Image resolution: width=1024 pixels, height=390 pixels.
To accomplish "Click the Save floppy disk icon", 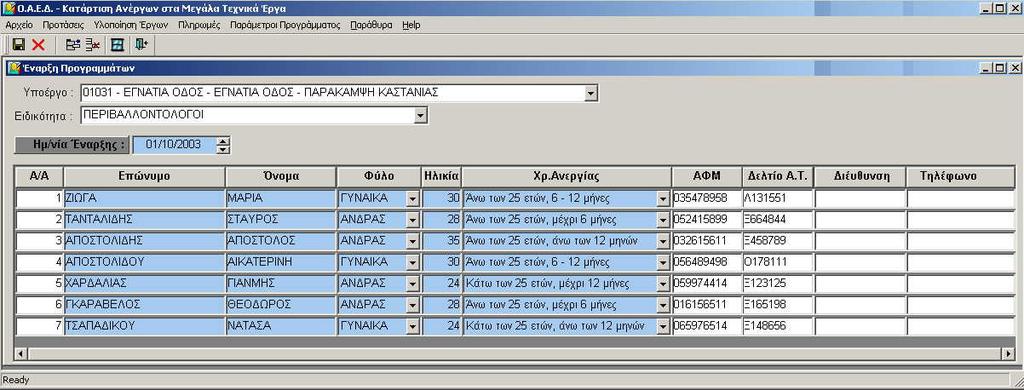I will point(18,45).
